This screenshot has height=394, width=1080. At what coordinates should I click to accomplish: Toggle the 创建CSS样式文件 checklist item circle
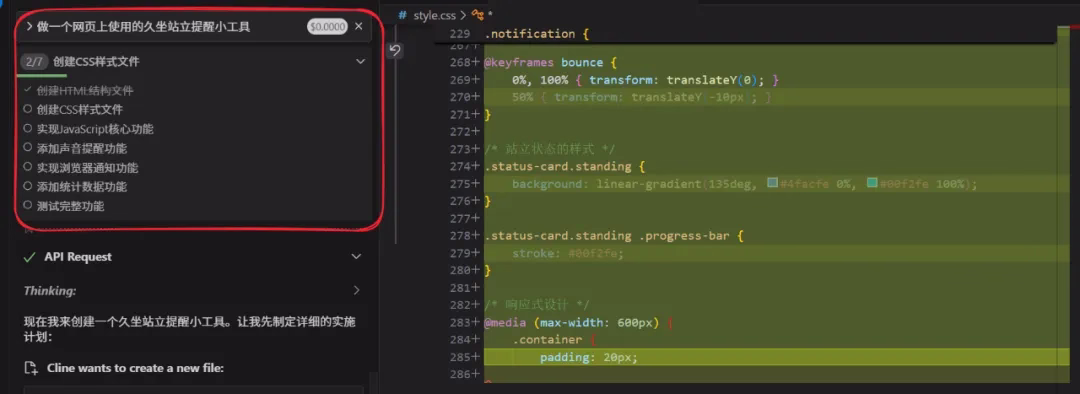(28, 109)
